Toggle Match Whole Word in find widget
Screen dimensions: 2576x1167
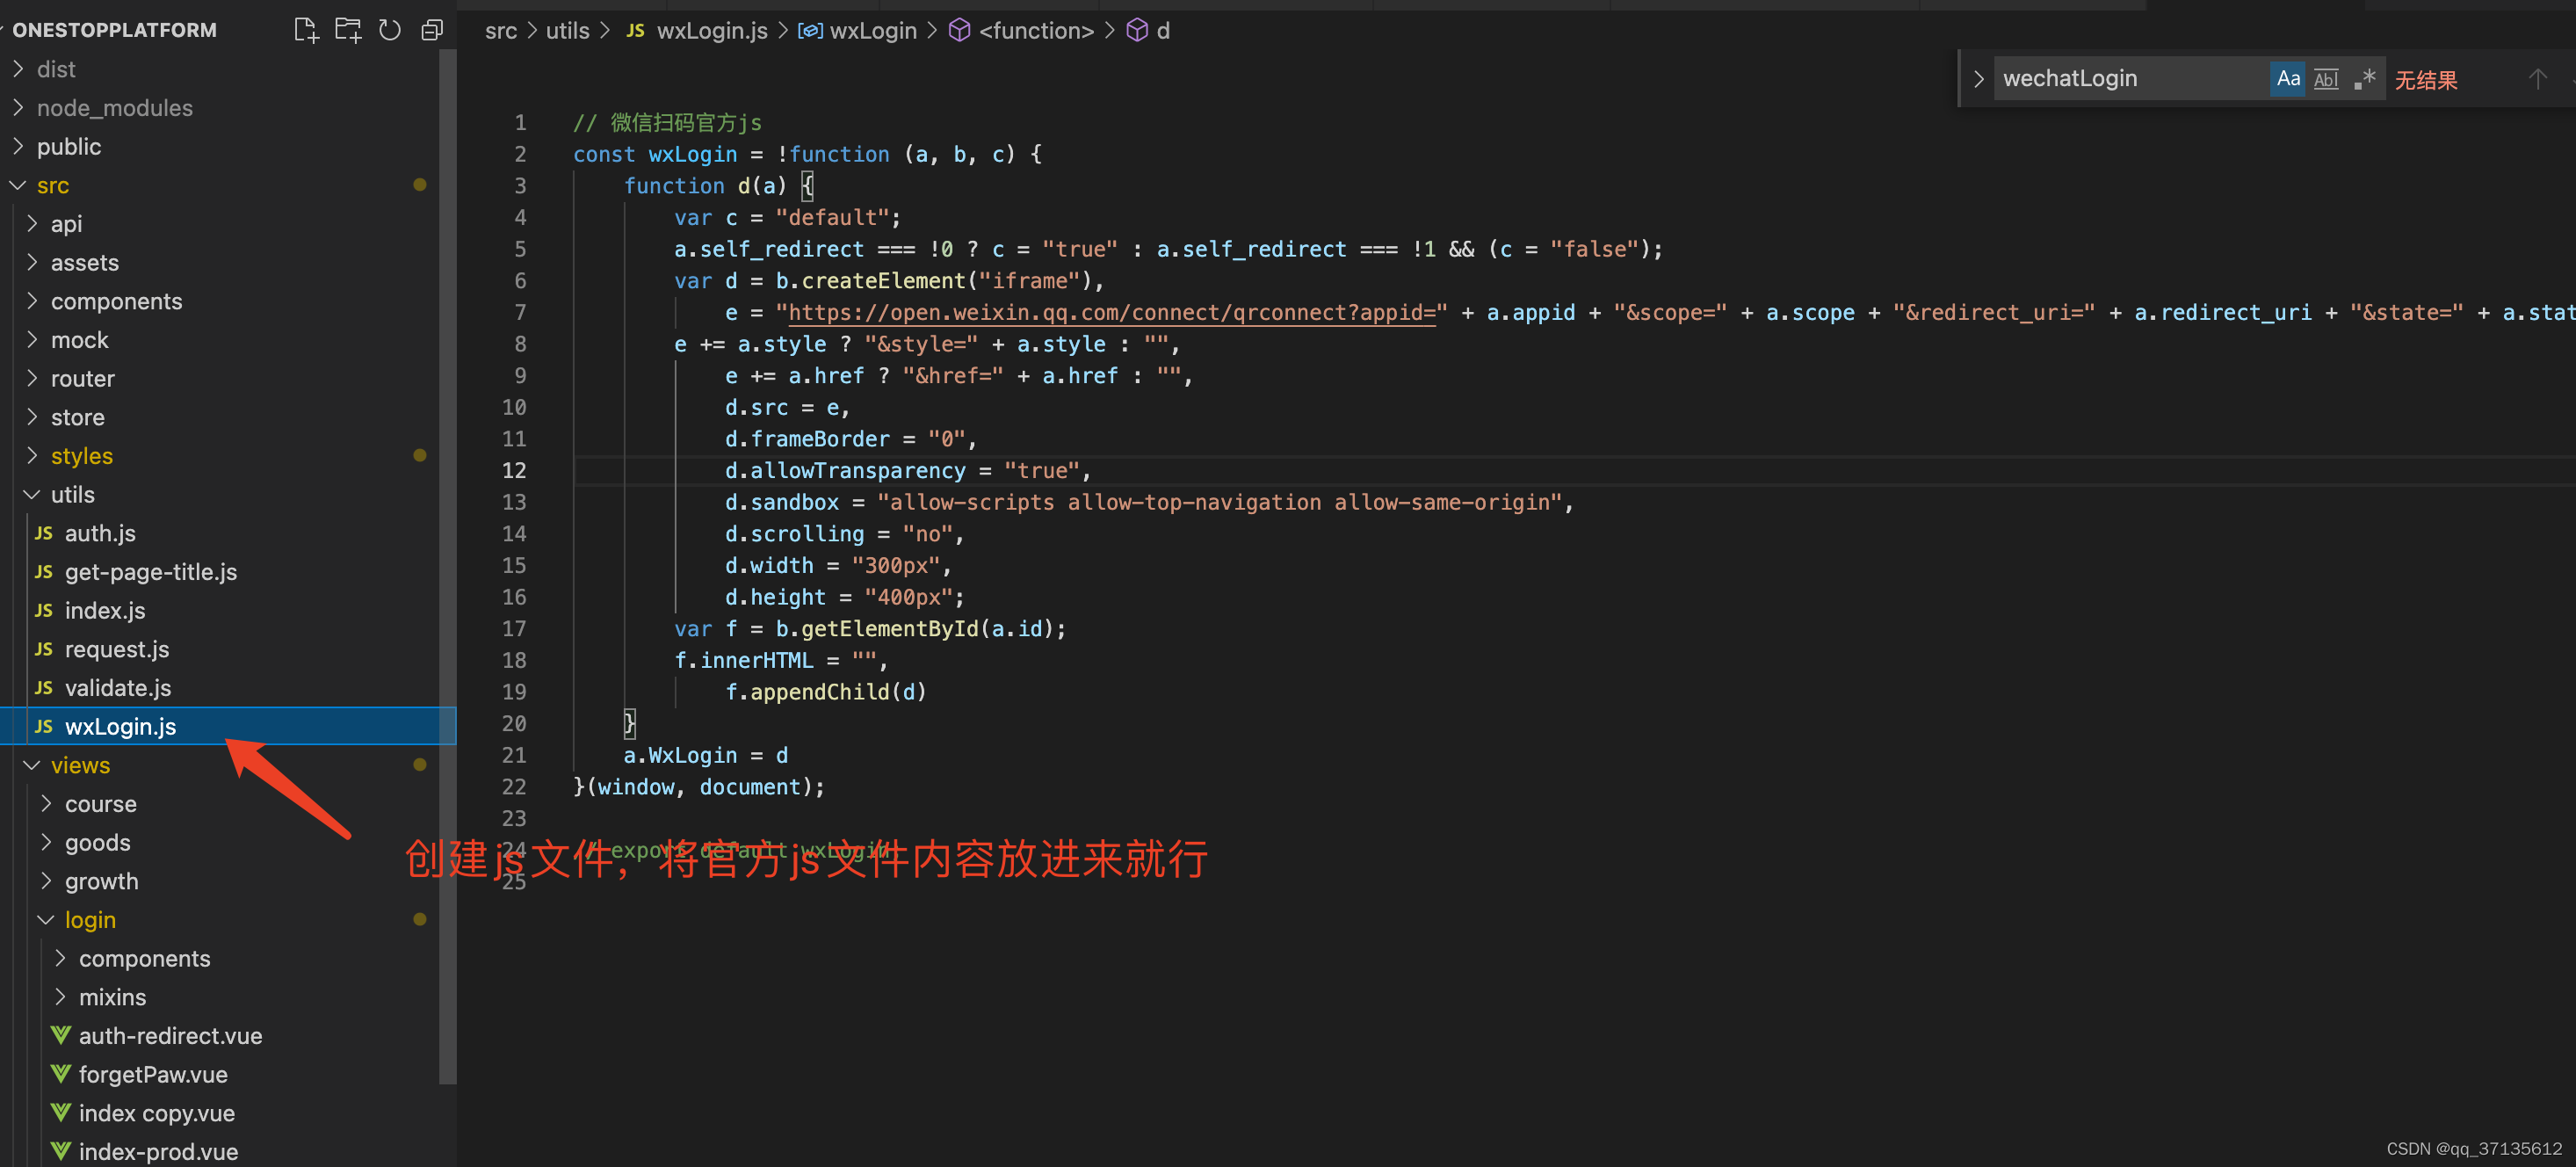coord(2326,79)
